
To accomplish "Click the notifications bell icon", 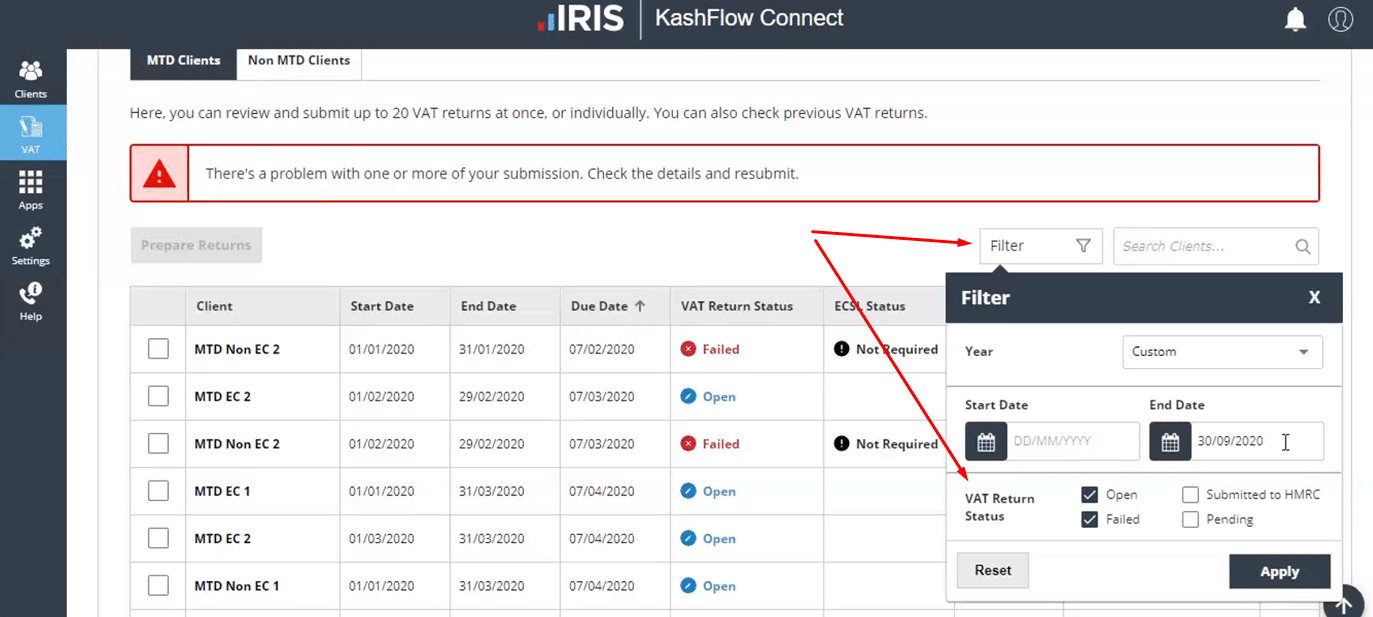I will [x=1295, y=19].
